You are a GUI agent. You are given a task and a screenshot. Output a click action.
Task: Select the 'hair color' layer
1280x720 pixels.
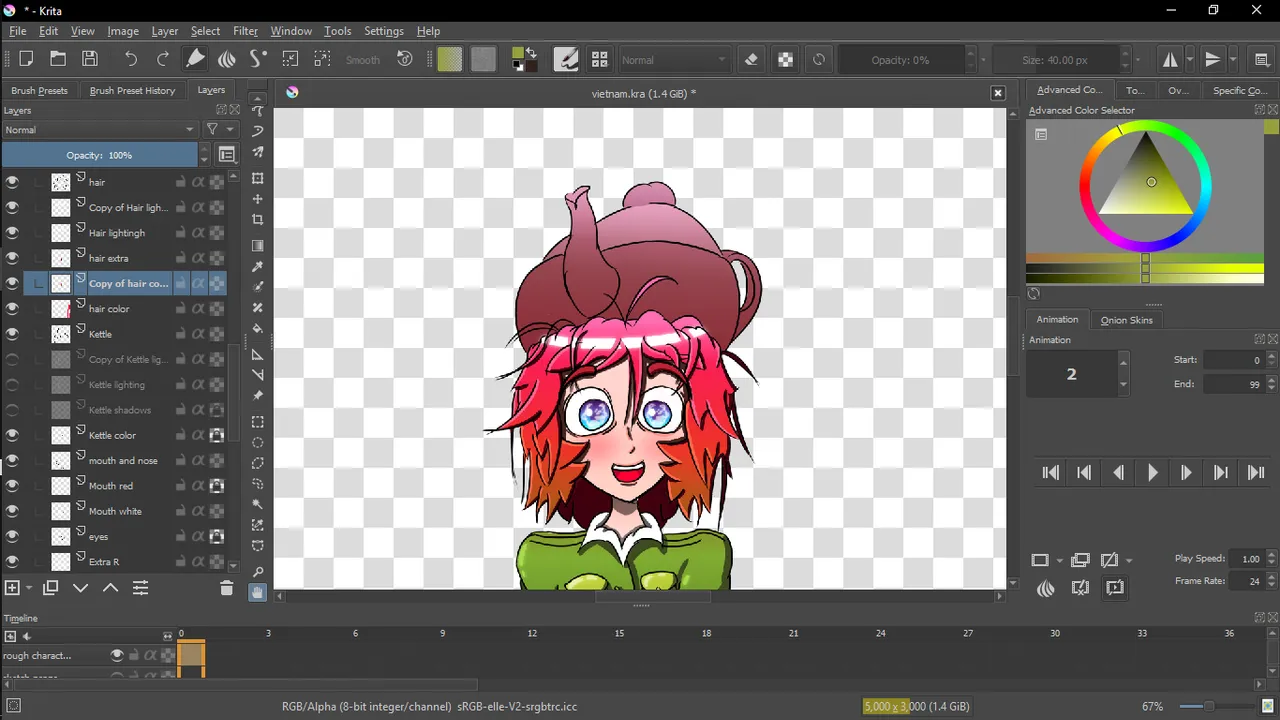109,309
